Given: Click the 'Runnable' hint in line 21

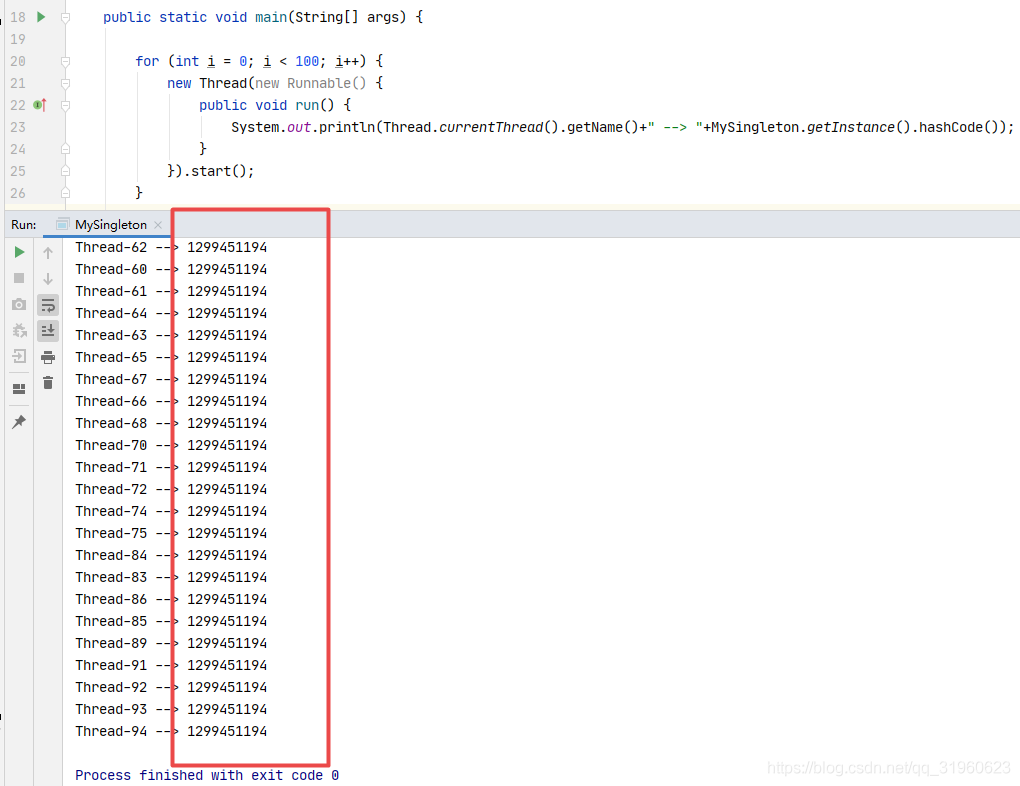Looking at the screenshot, I should click(319, 83).
